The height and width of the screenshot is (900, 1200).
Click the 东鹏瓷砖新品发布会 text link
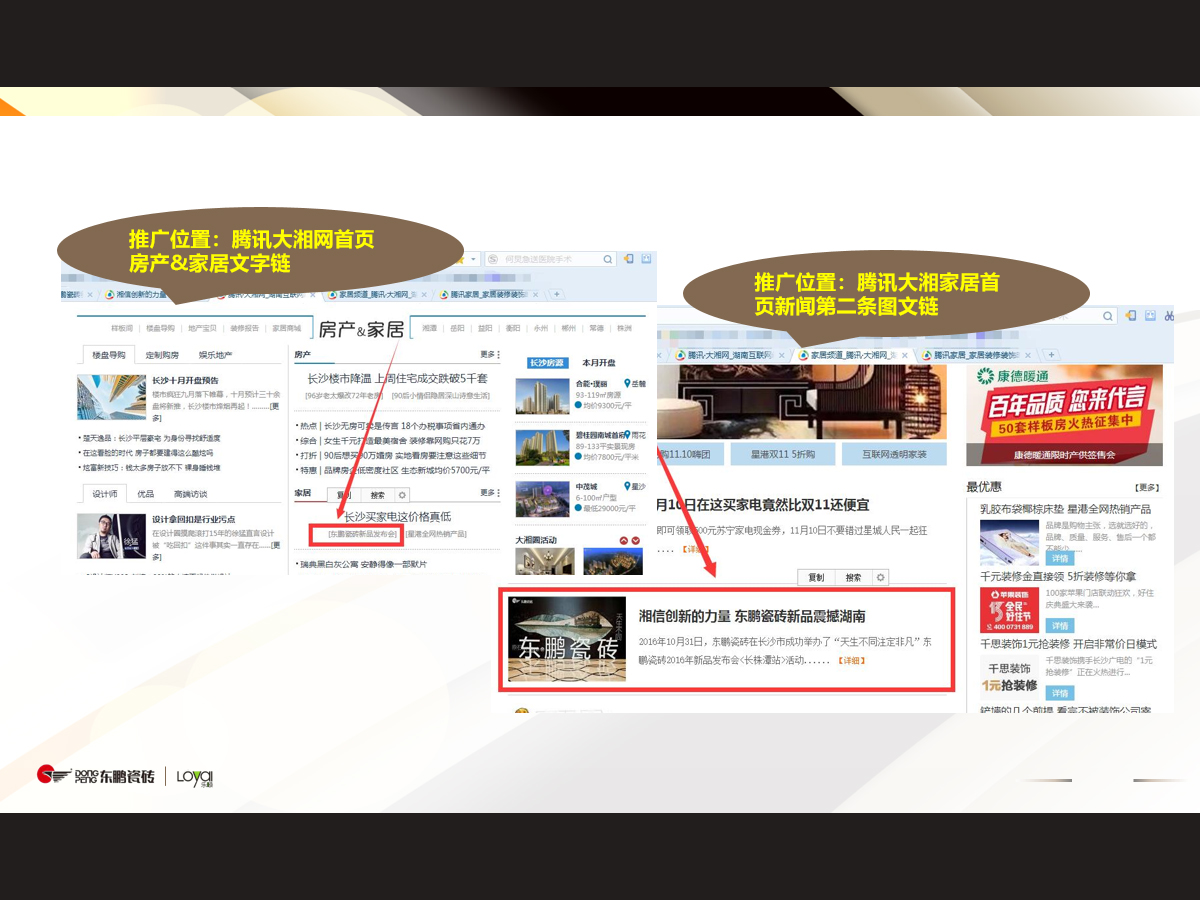[x=362, y=534]
